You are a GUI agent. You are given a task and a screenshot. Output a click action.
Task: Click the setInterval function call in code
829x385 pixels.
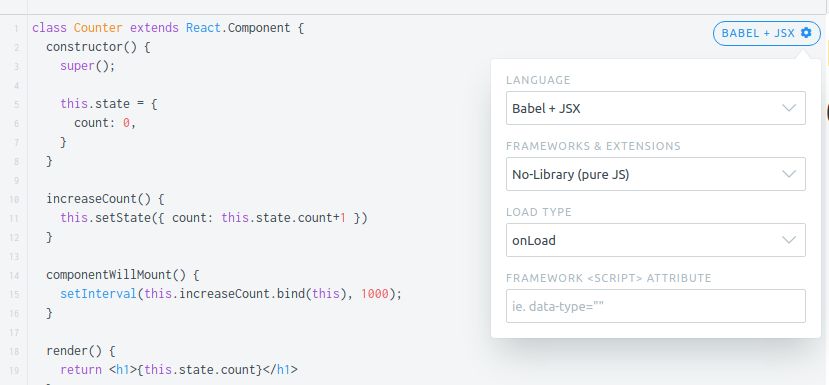click(98, 294)
